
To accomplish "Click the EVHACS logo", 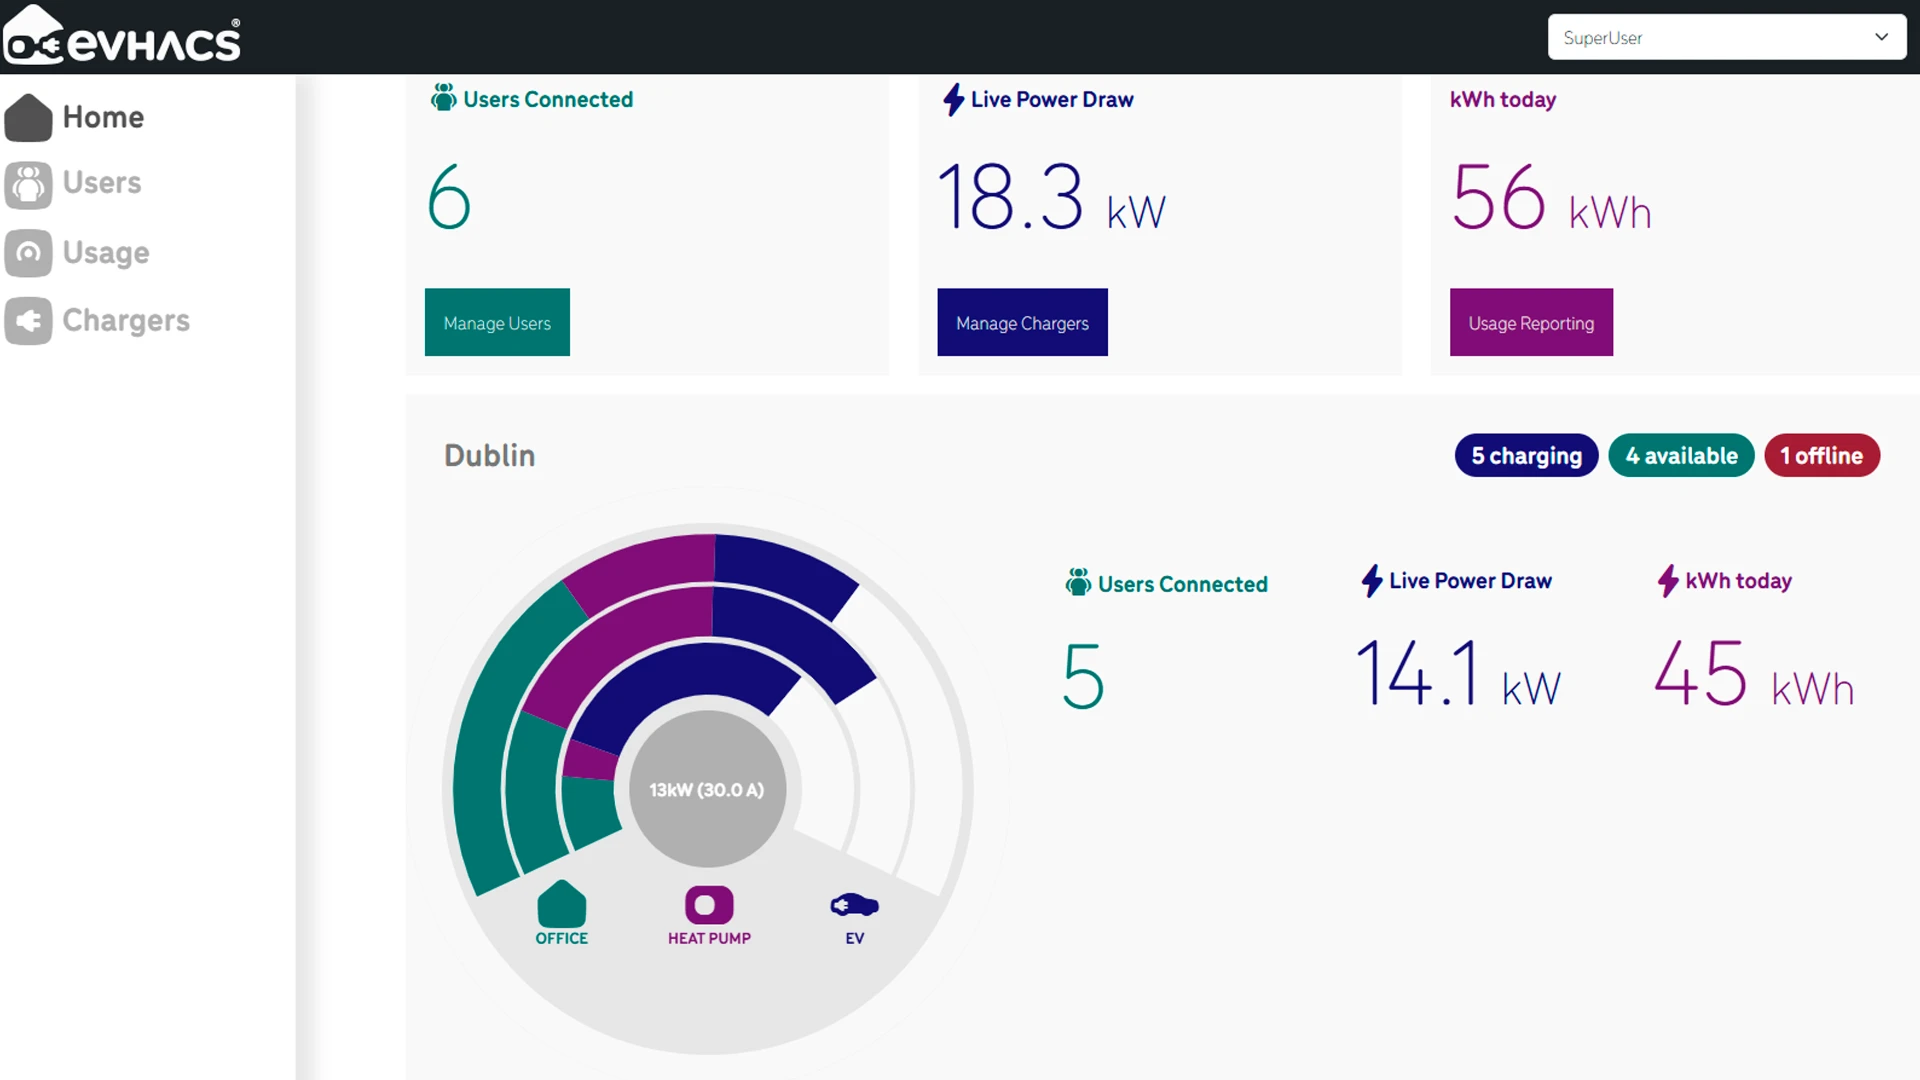I will coord(122,36).
